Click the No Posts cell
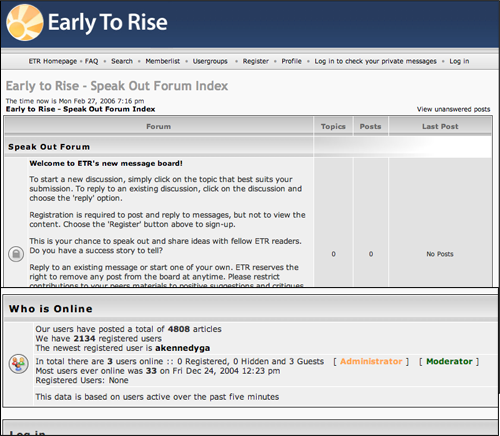The height and width of the screenshot is (436, 500). click(440, 254)
